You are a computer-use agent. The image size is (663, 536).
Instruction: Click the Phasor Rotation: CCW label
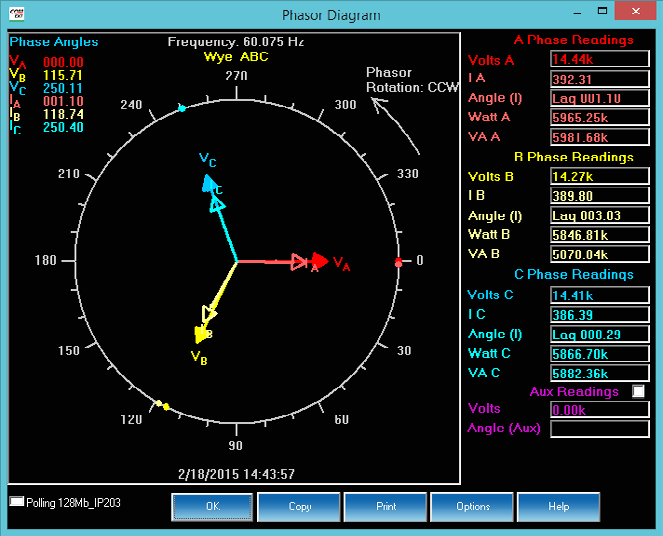[412, 80]
